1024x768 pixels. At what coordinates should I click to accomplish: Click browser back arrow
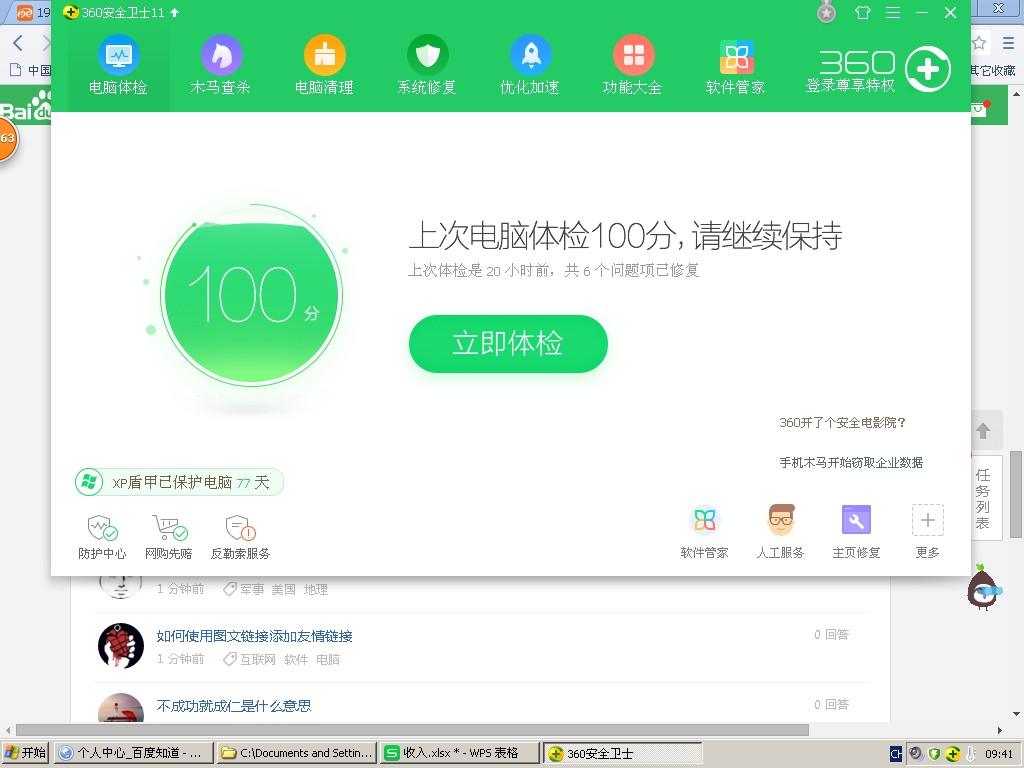click(x=18, y=43)
